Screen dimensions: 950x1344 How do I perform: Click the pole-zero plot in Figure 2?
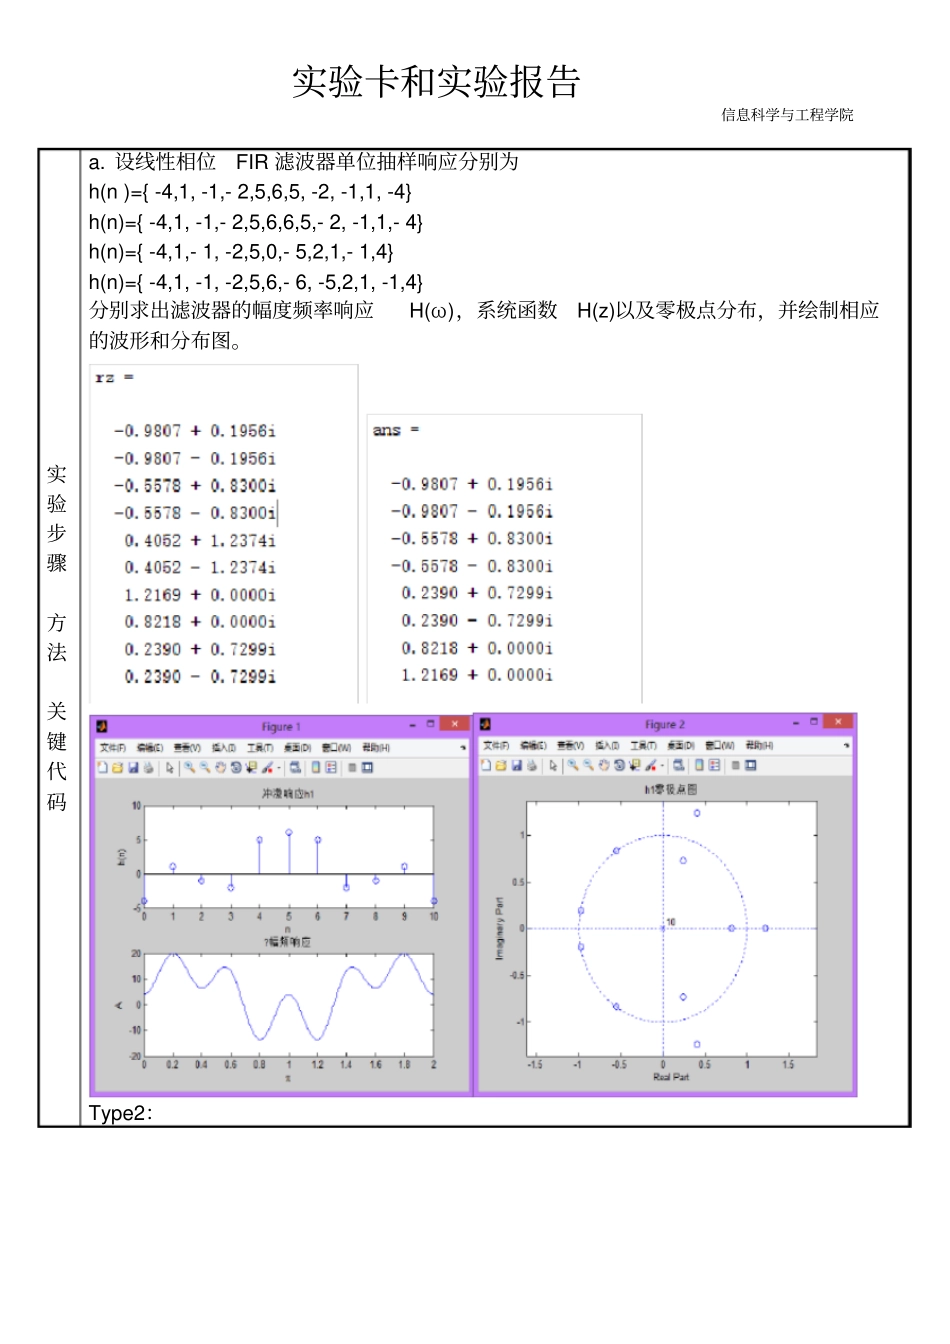(x=672, y=929)
